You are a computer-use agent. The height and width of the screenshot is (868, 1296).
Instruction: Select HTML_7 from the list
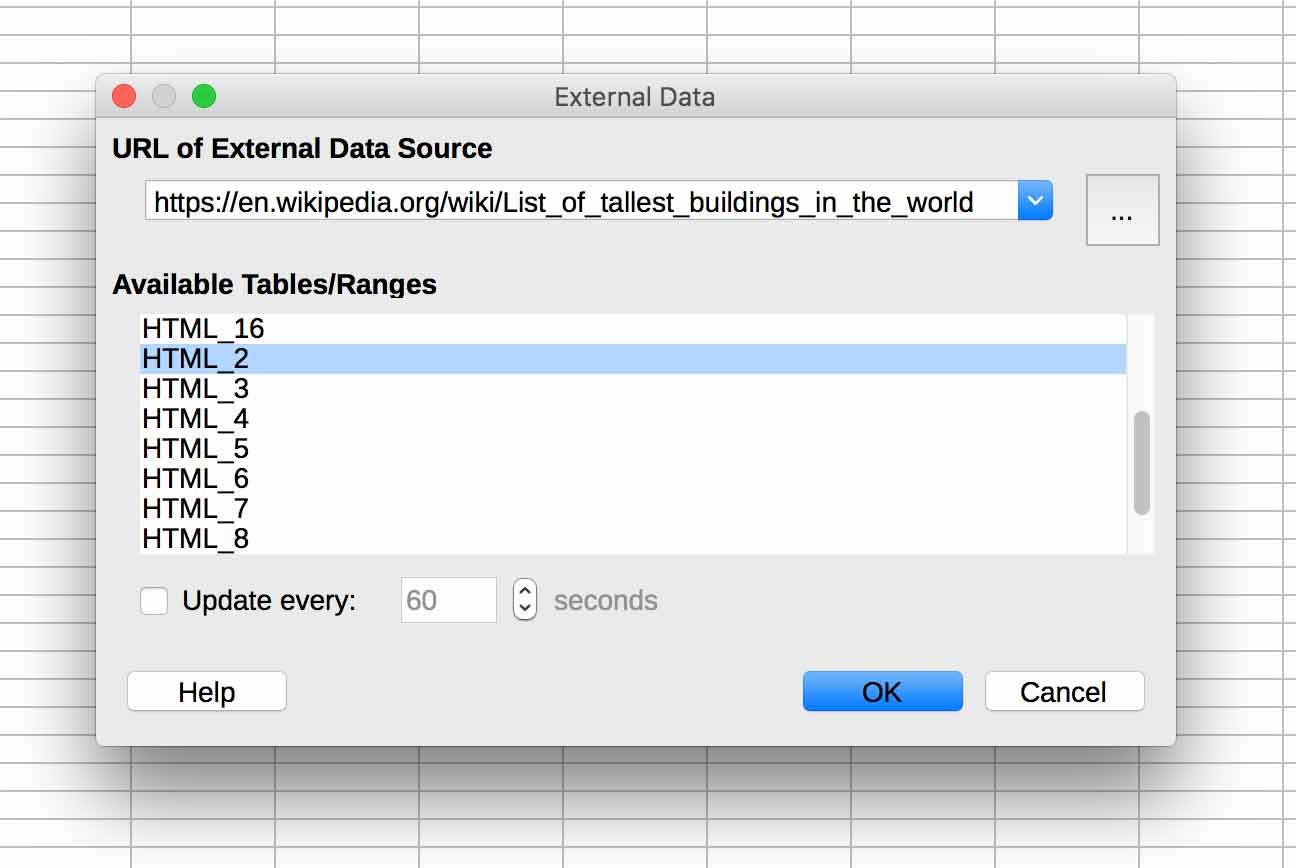tap(633, 509)
